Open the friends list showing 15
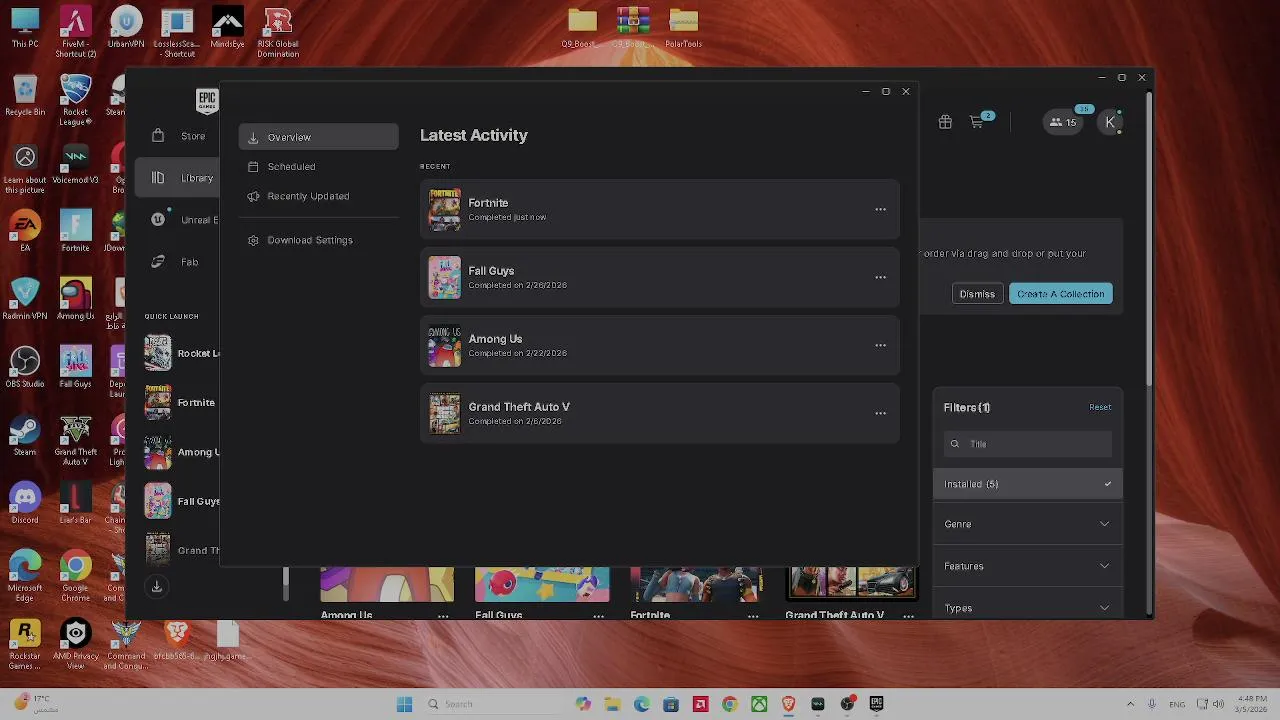This screenshot has height=720, width=1280. 1063,122
